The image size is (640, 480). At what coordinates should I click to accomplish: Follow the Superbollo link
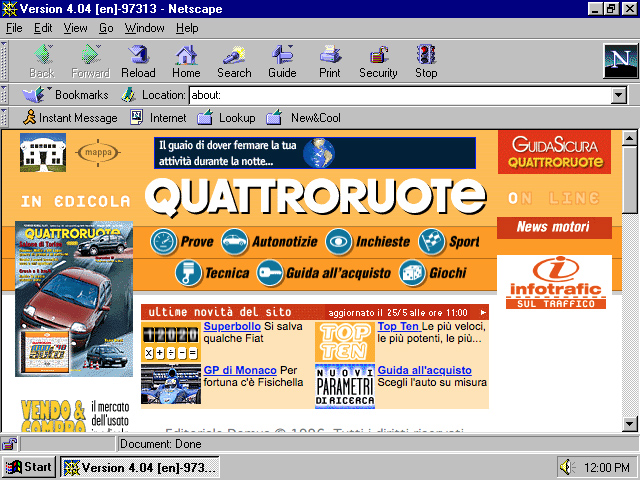232,327
